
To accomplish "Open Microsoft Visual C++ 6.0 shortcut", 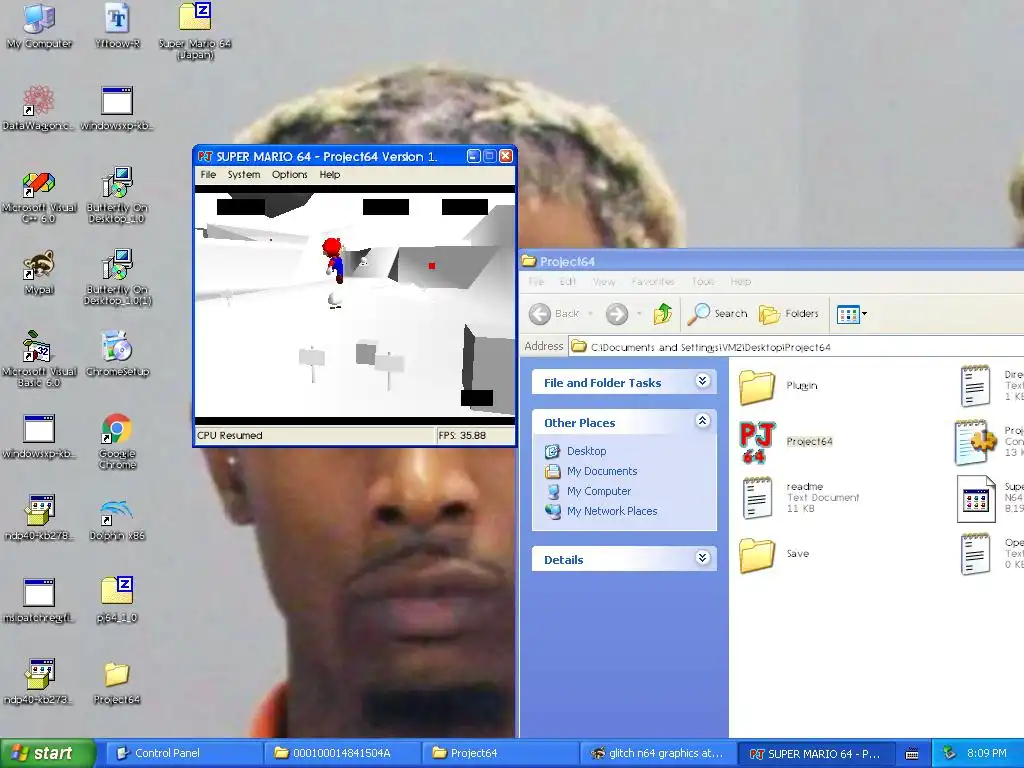I will 39,196.
